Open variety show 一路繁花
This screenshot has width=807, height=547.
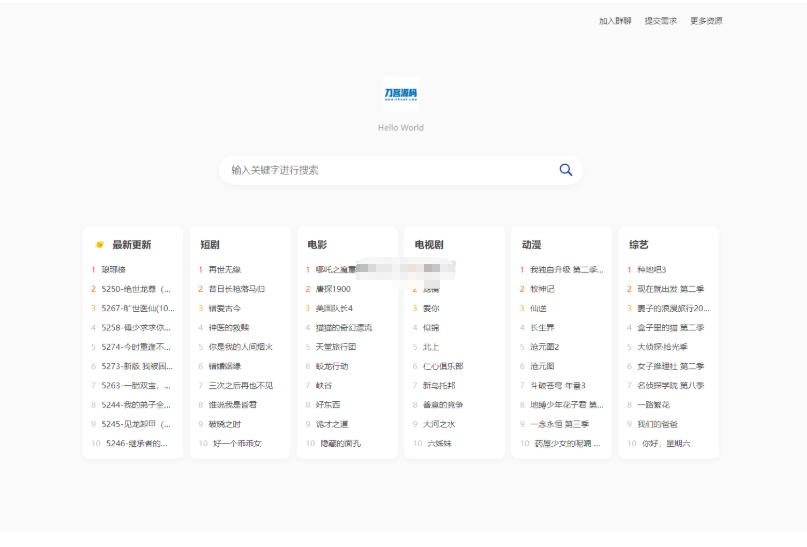(x=653, y=405)
